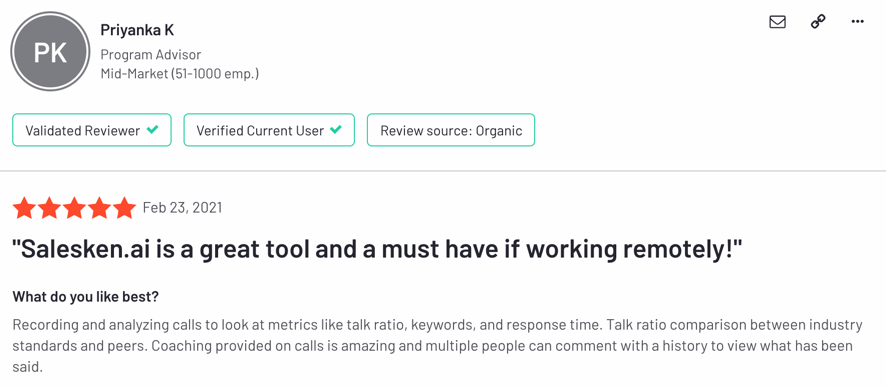
Task: Open Priyanka K reviewer profile name
Action: (137, 30)
